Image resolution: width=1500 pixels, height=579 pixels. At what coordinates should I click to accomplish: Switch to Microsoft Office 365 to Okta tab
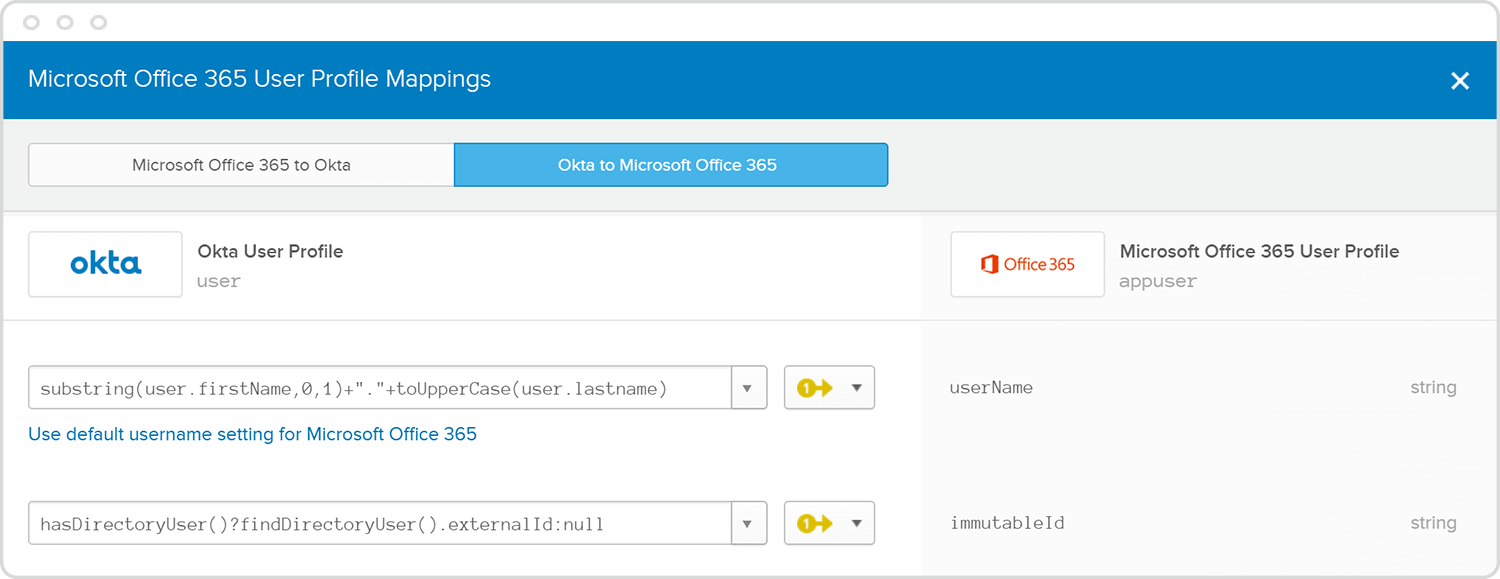240,164
